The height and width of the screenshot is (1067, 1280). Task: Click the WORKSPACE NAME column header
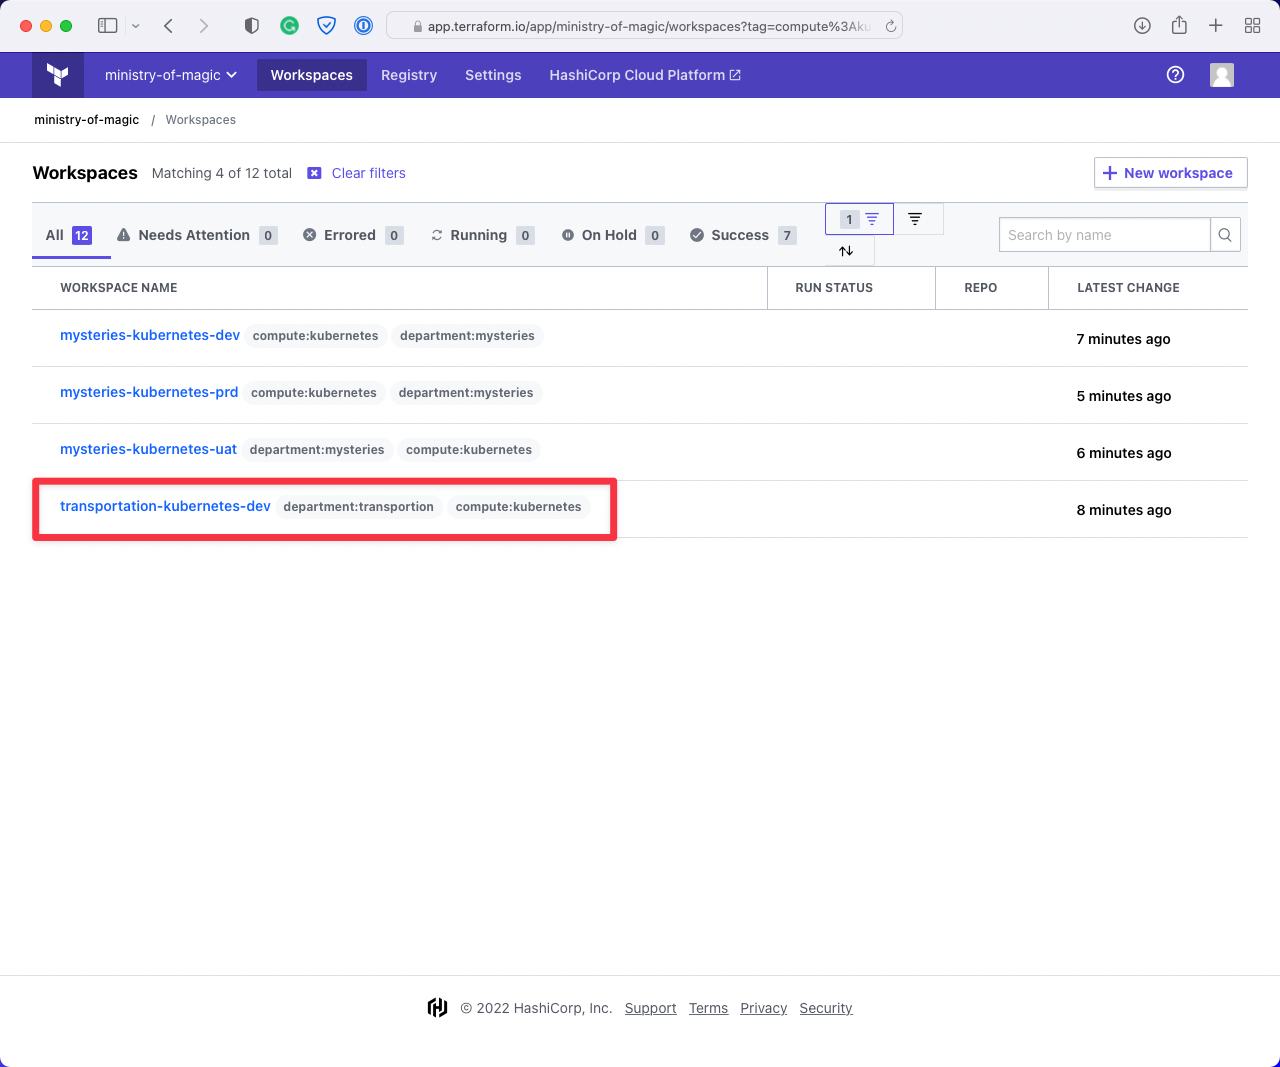click(119, 288)
